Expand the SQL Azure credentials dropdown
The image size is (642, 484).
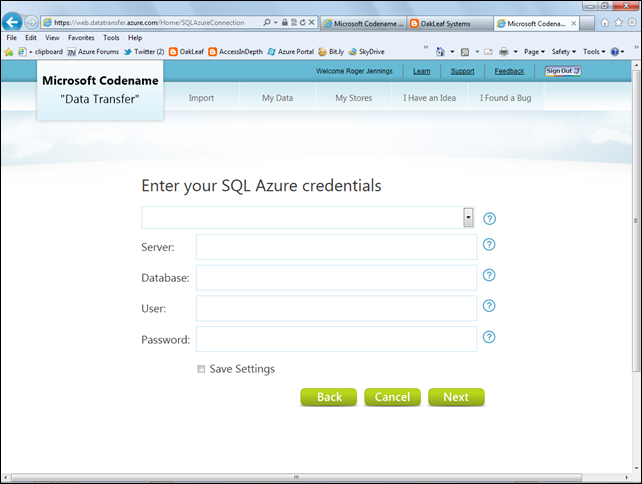(x=468, y=218)
